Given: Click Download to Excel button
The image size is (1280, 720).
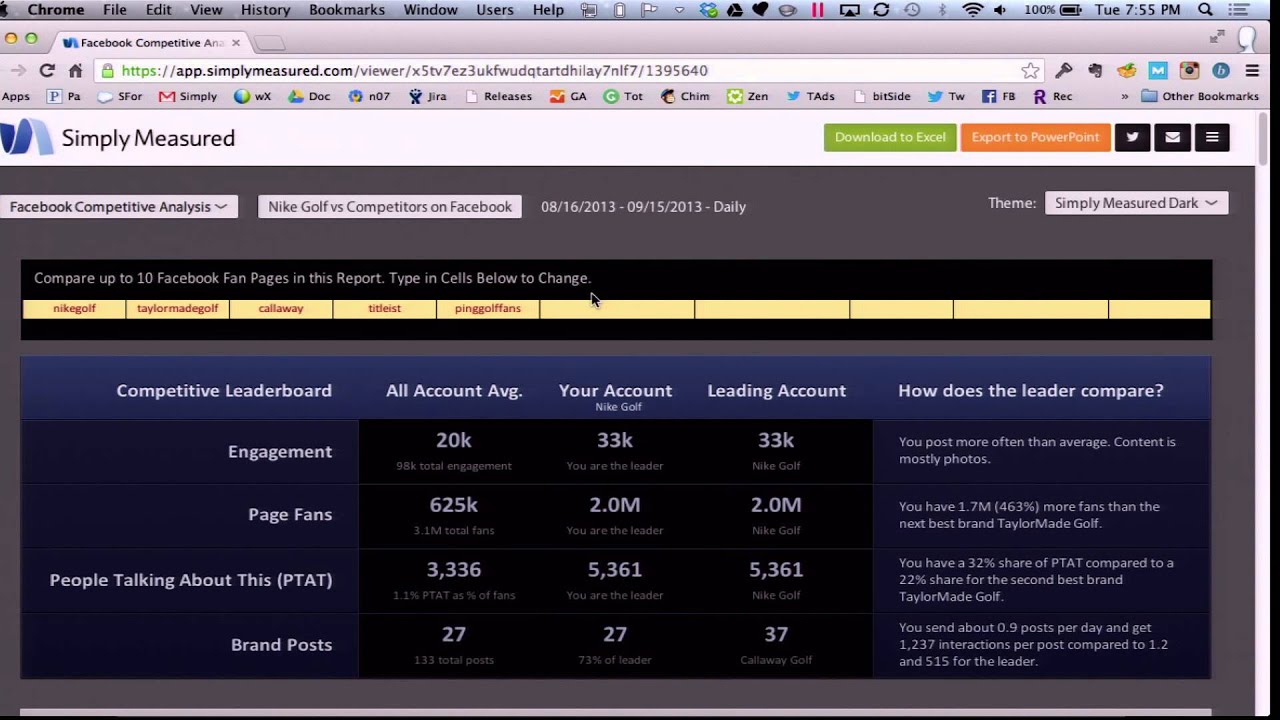Looking at the screenshot, I should pyautogui.click(x=890, y=137).
